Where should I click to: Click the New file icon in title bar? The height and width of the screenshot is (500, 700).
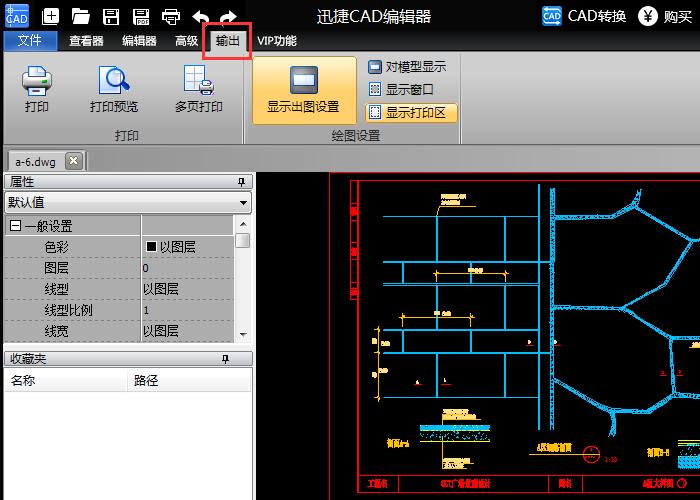point(51,16)
